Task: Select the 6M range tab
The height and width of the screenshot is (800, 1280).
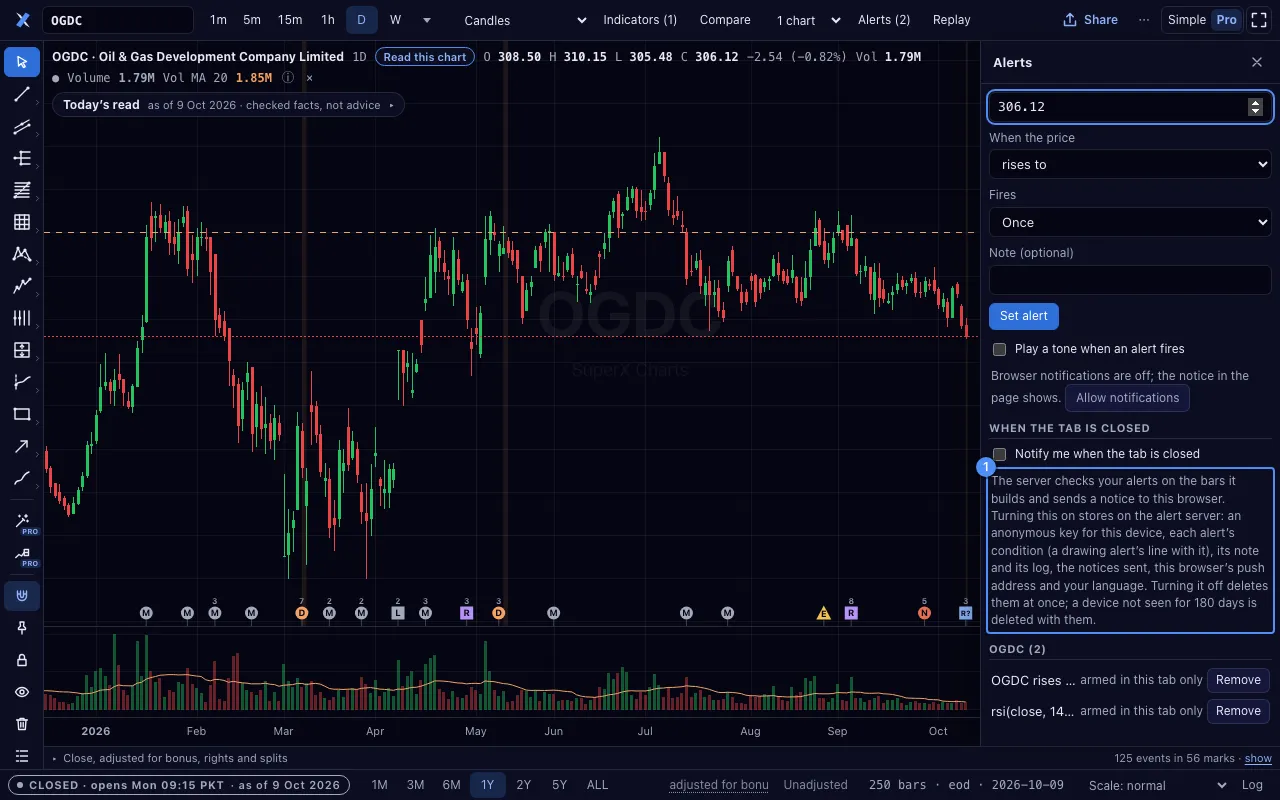Action: pos(451,785)
